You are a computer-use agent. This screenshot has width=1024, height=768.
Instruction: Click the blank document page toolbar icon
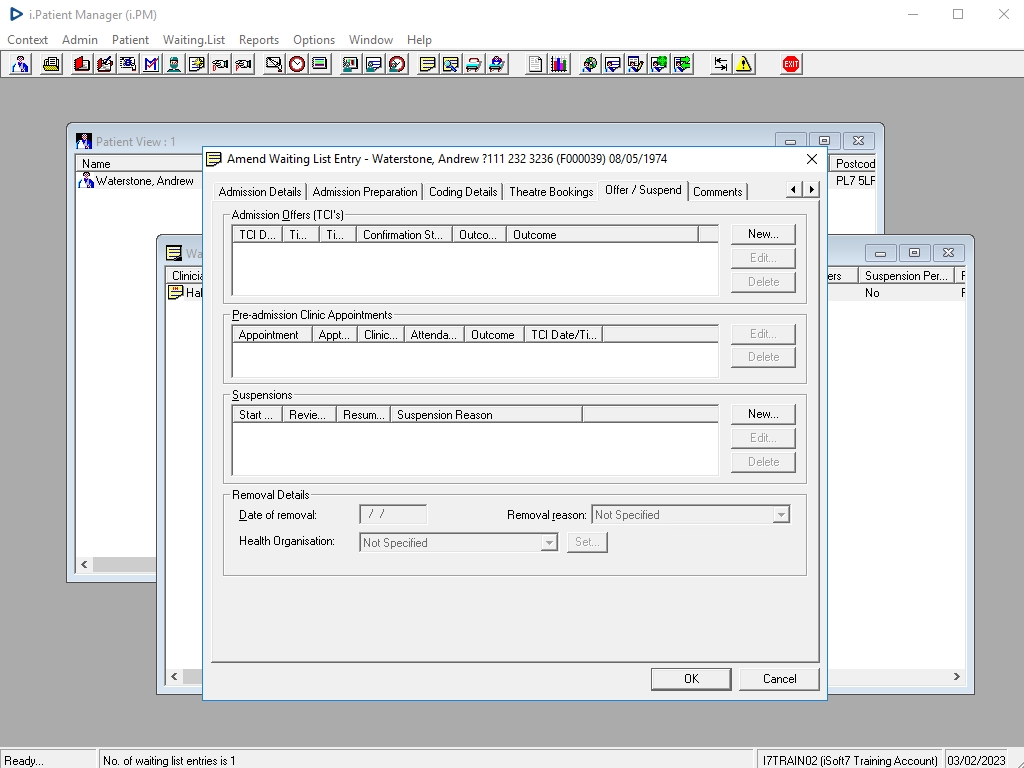(536, 64)
